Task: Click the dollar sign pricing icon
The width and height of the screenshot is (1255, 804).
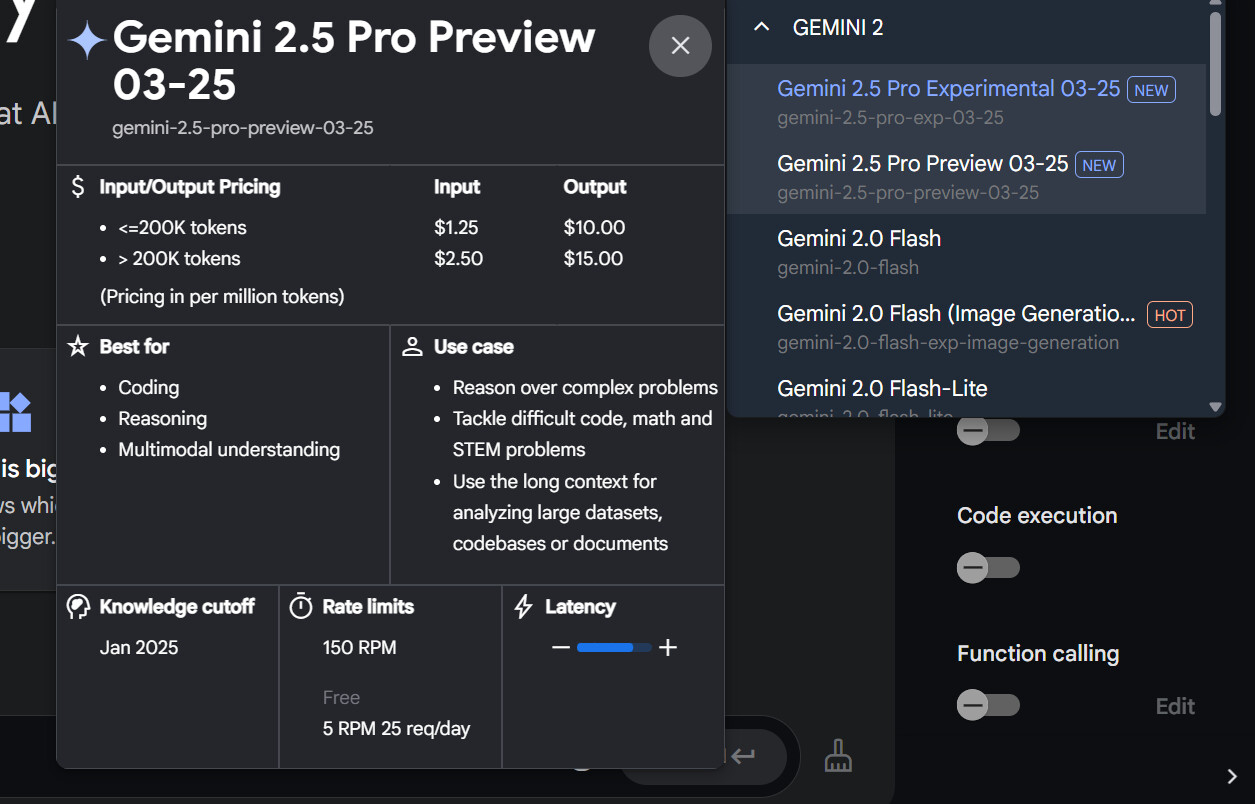Action: click(x=78, y=187)
